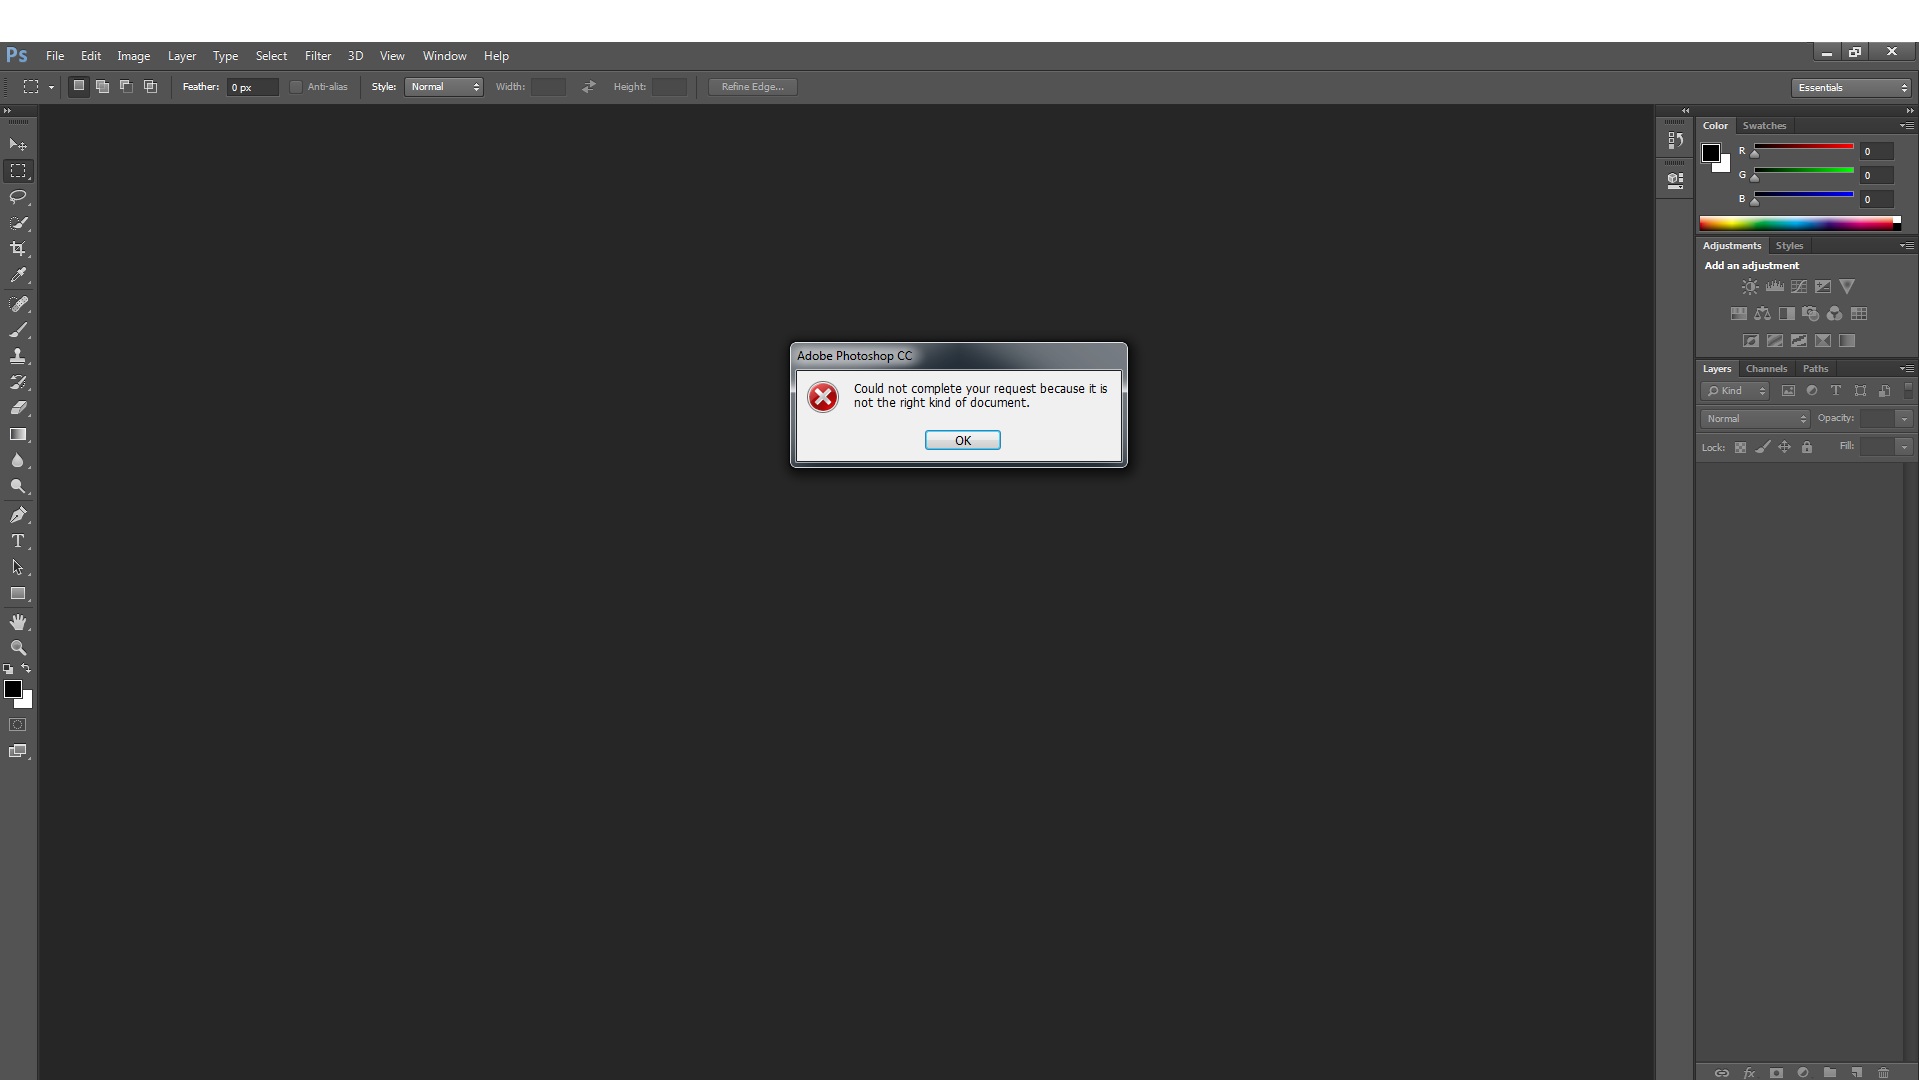Select Subtract from selection mode
The width and height of the screenshot is (1920, 1080).
coord(126,87)
